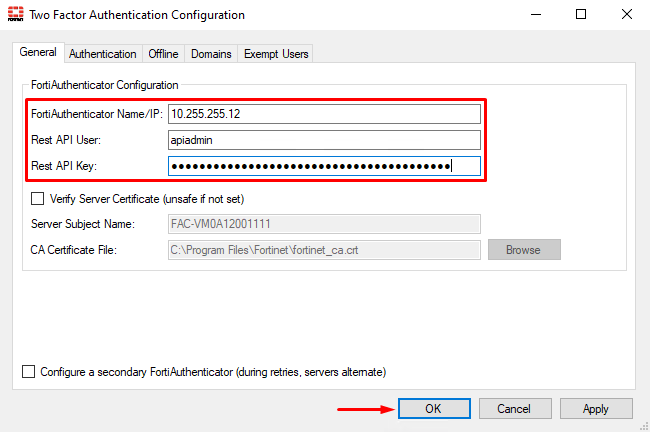Screen dimensions: 650x432
Task: Enable Verify Server Certificate checkbox
Action: tap(37, 199)
